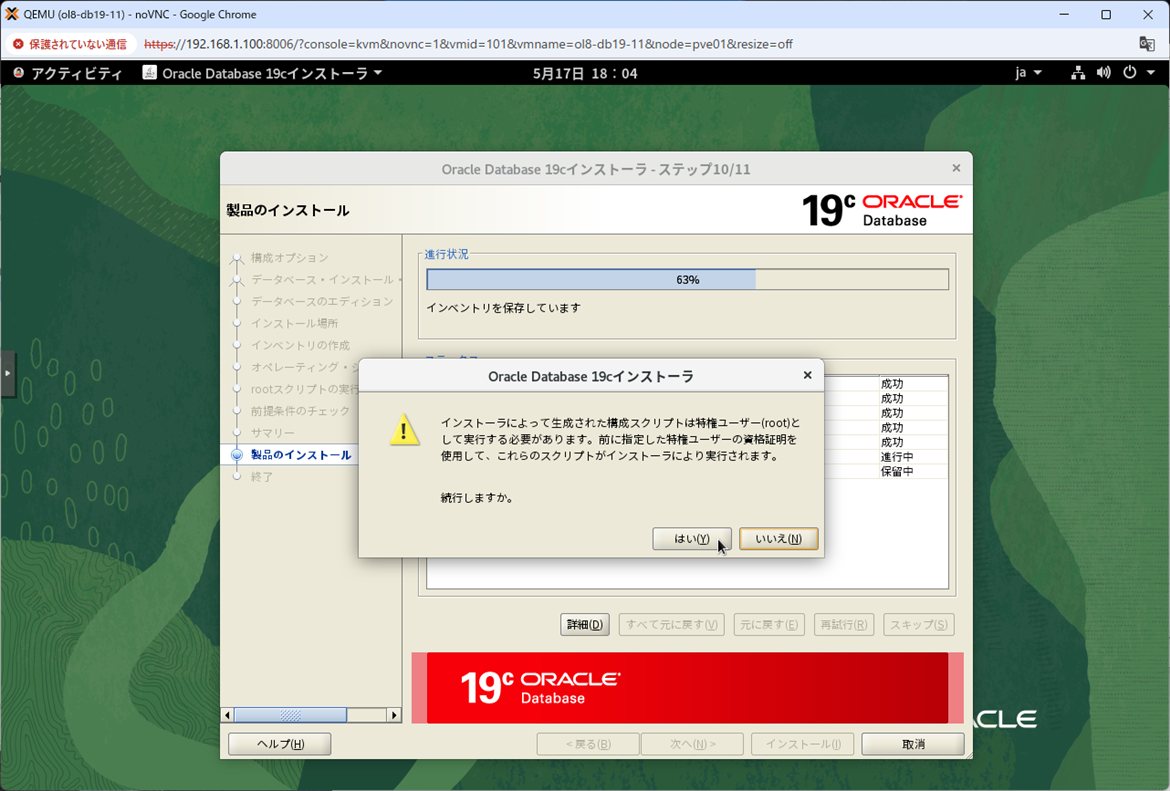Screen dimensions: 1170x791
Task: Click the Chrome translate icon
Action: 1147,44
